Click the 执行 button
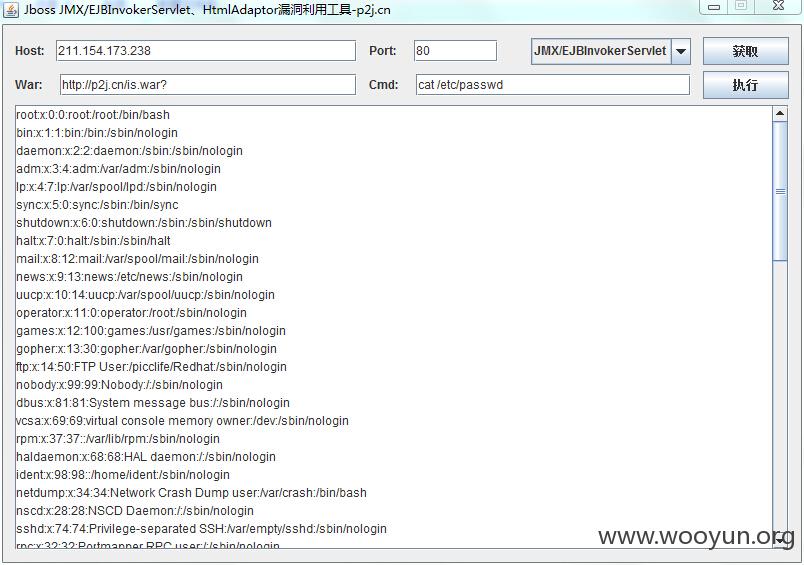The height and width of the screenshot is (565, 804). coord(746,85)
